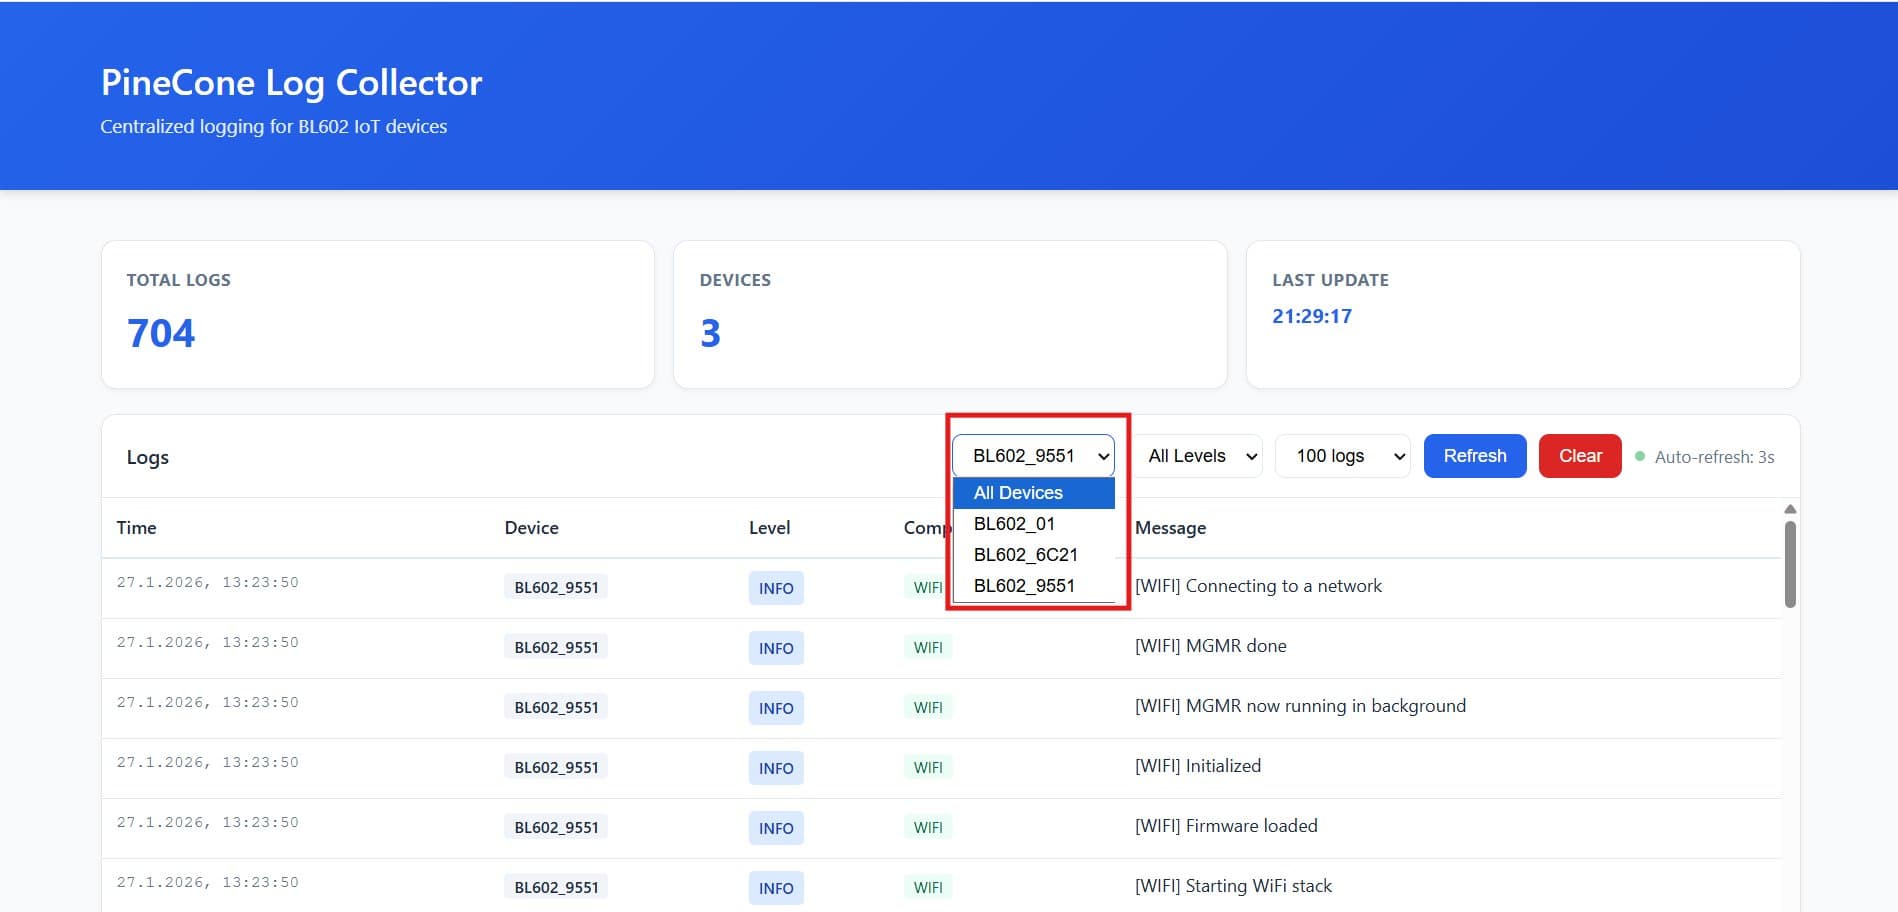
Task: Open the All Levels filter dropdown
Action: click(x=1199, y=456)
